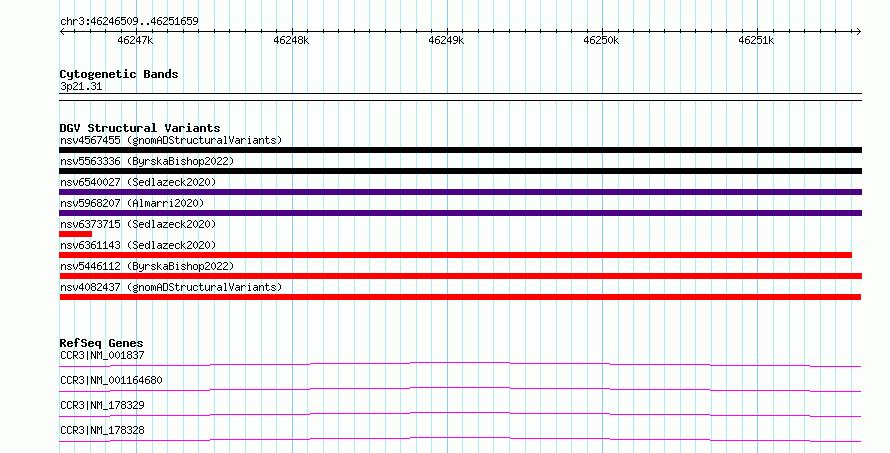The image size is (890, 453).
Task: Click the DGV Structural Variants track title
Action: 140,128
